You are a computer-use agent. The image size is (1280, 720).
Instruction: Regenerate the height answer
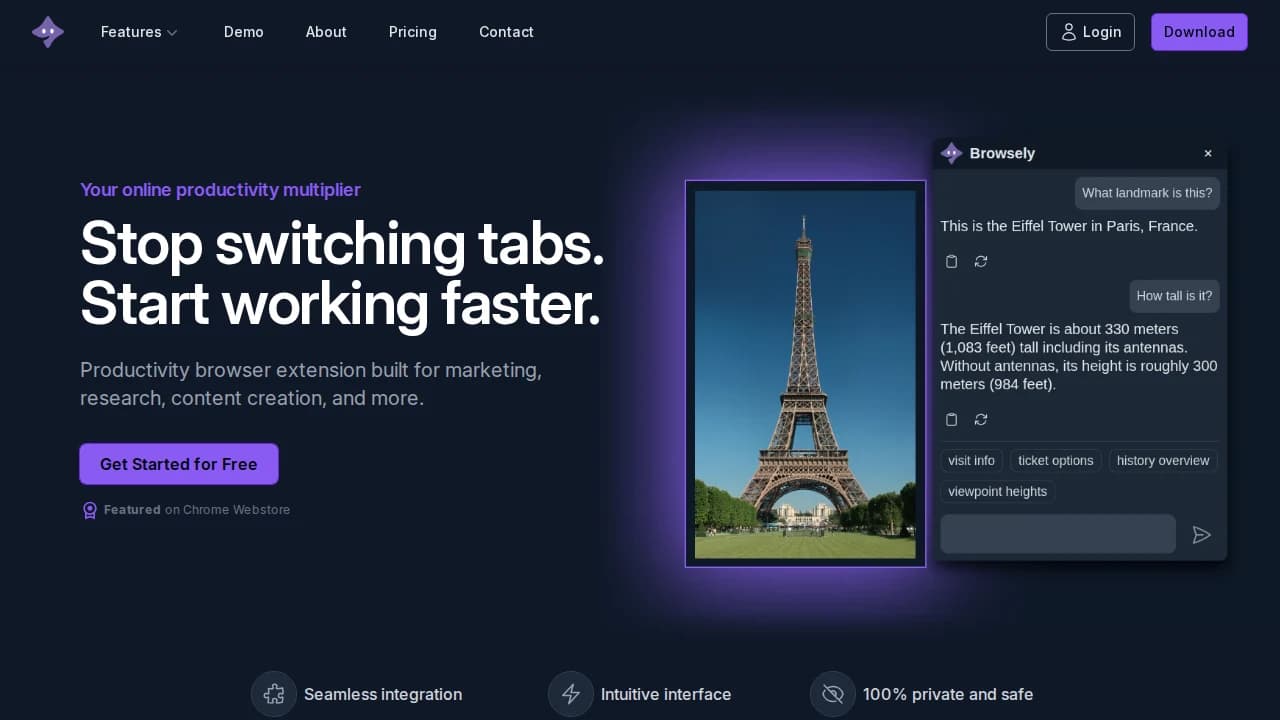coord(981,419)
